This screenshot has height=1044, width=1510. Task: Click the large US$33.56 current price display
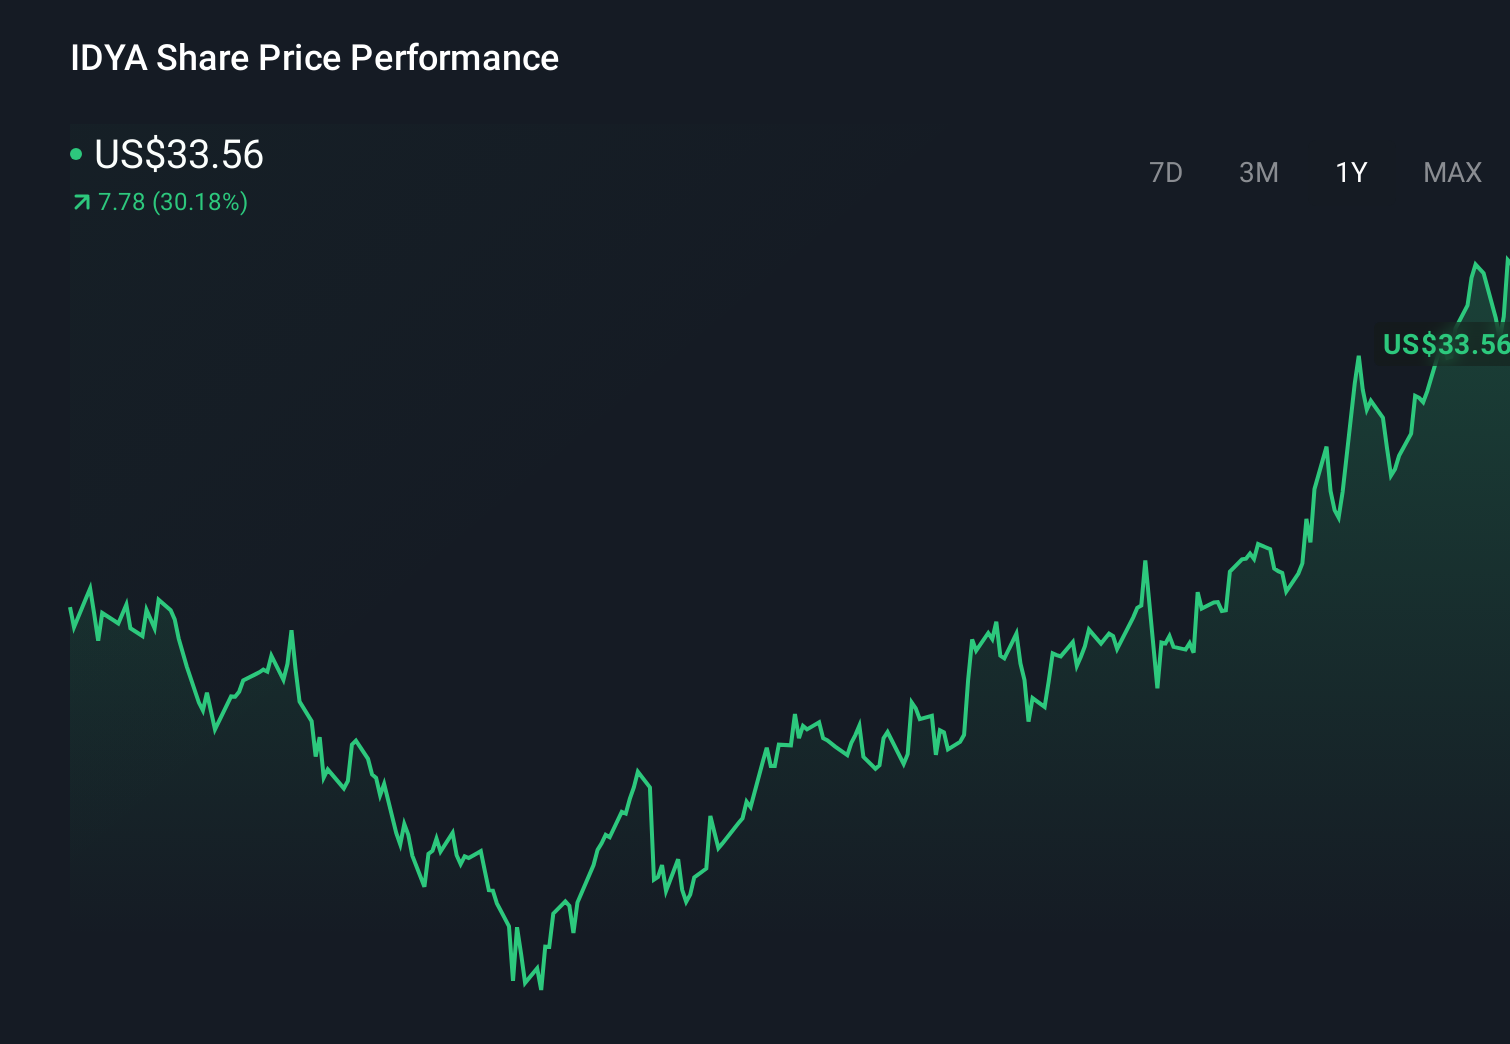click(179, 155)
